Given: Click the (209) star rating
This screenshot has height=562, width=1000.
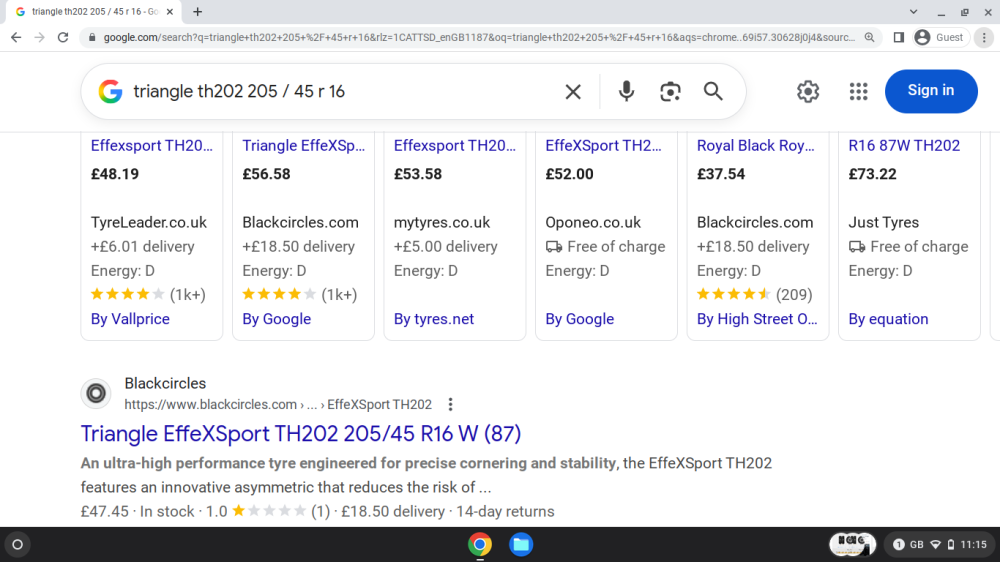Looking at the screenshot, I should pyautogui.click(x=754, y=295).
